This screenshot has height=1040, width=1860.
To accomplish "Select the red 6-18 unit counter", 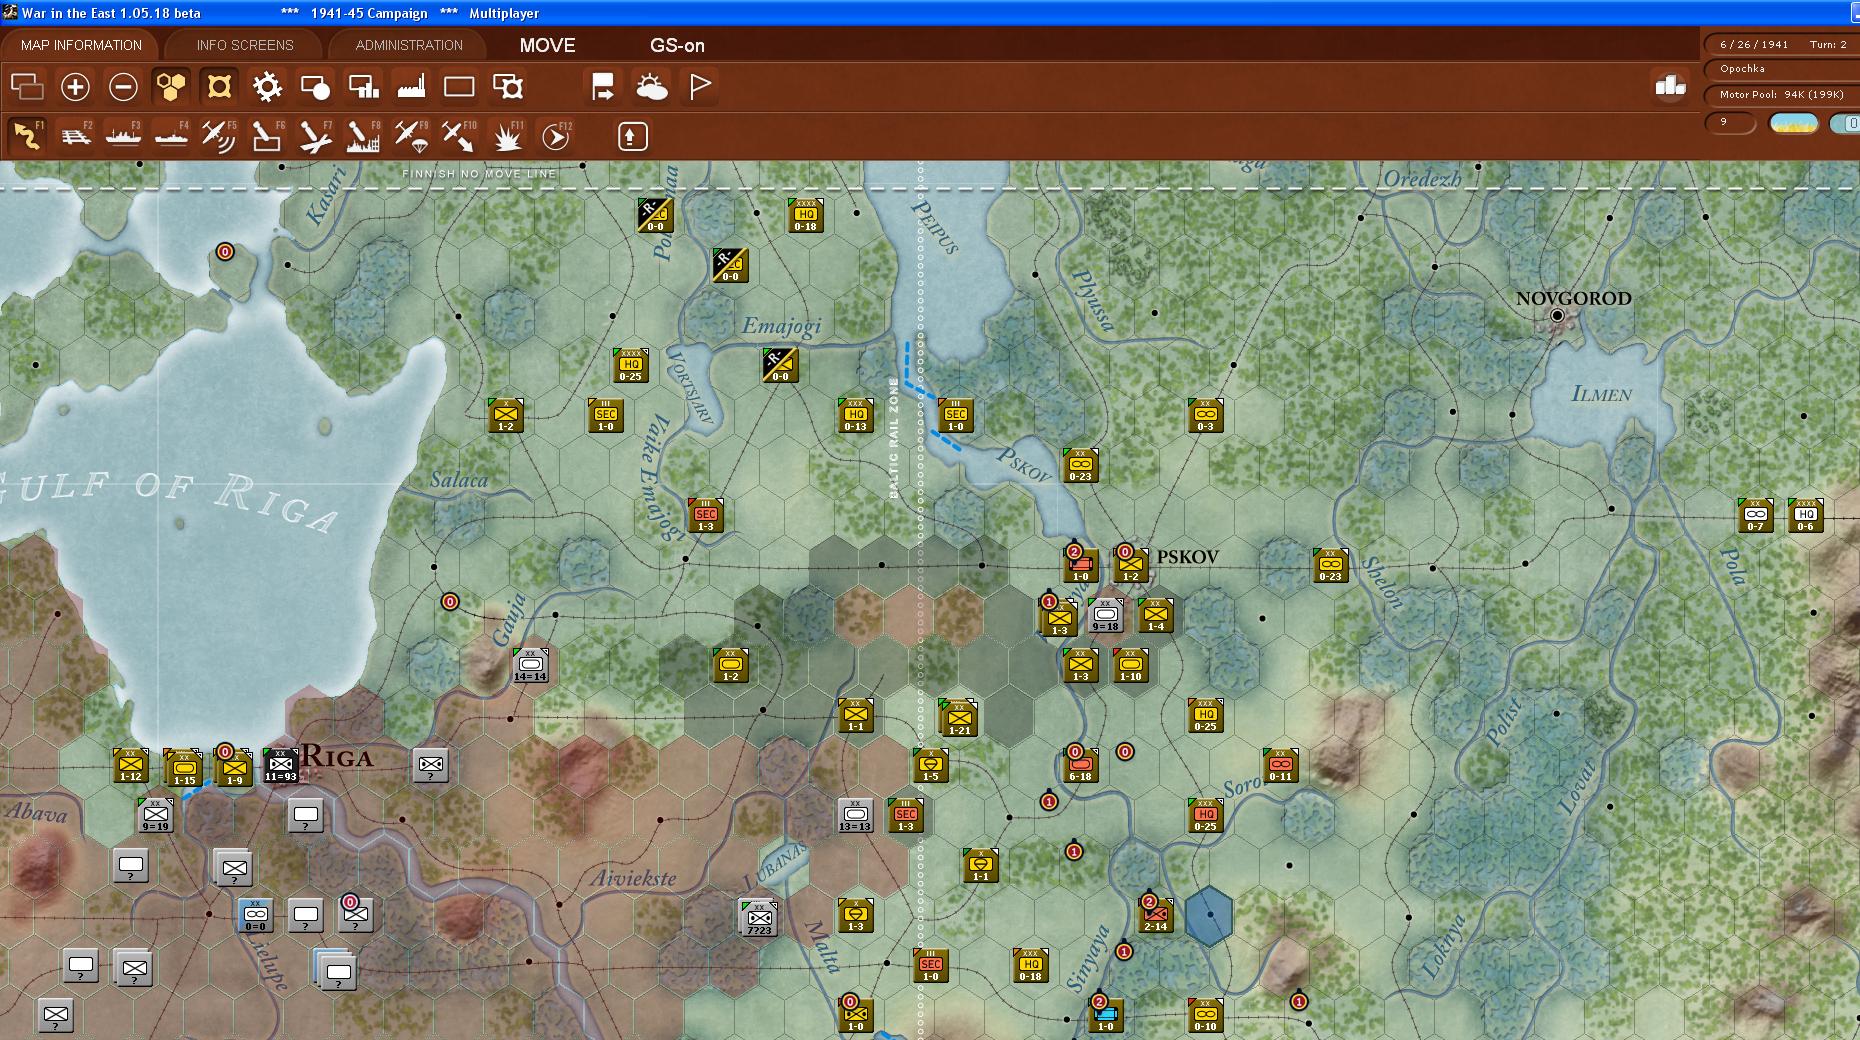I will [x=1080, y=765].
